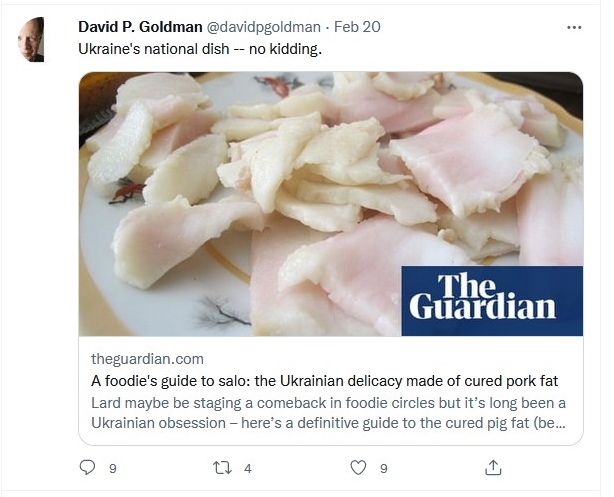Screen dimensions: 614x497
Task: Open the three-dot more options menu
Action: pyautogui.click(x=574, y=27)
